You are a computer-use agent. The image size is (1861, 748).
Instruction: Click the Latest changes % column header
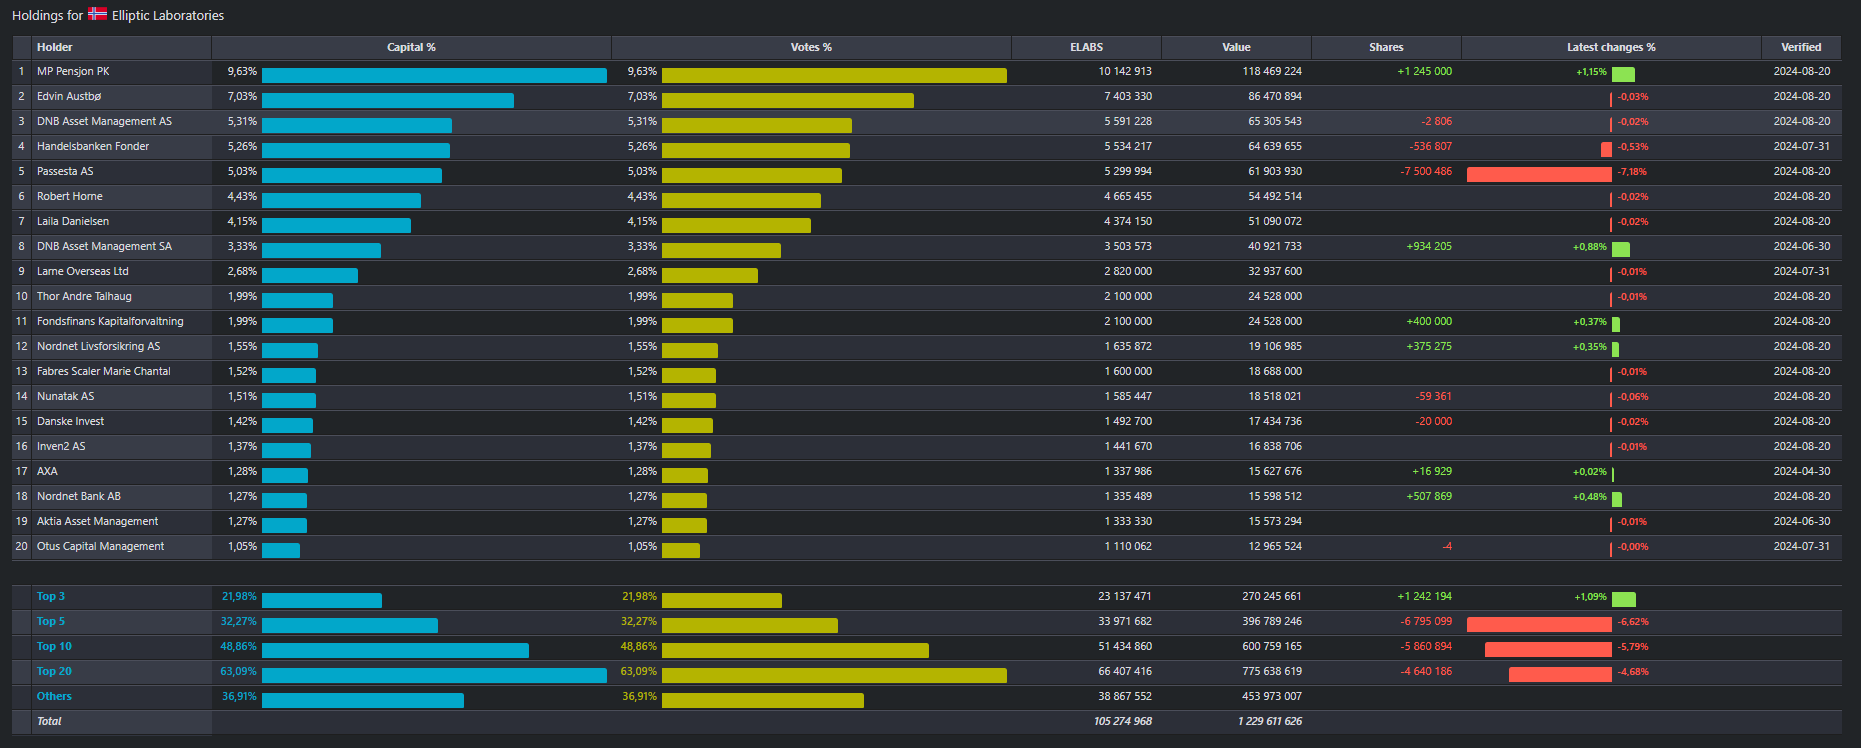[1610, 47]
